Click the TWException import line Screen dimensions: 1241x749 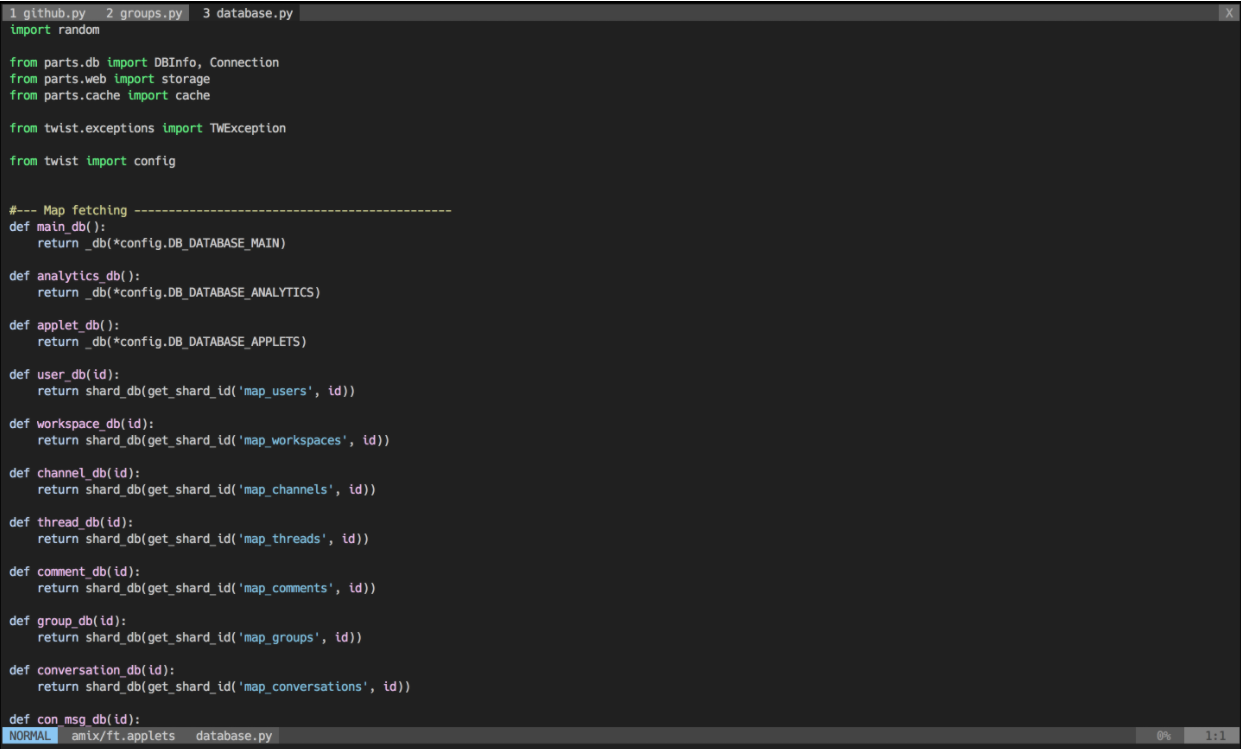pyautogui.click(x=148, y=128)
